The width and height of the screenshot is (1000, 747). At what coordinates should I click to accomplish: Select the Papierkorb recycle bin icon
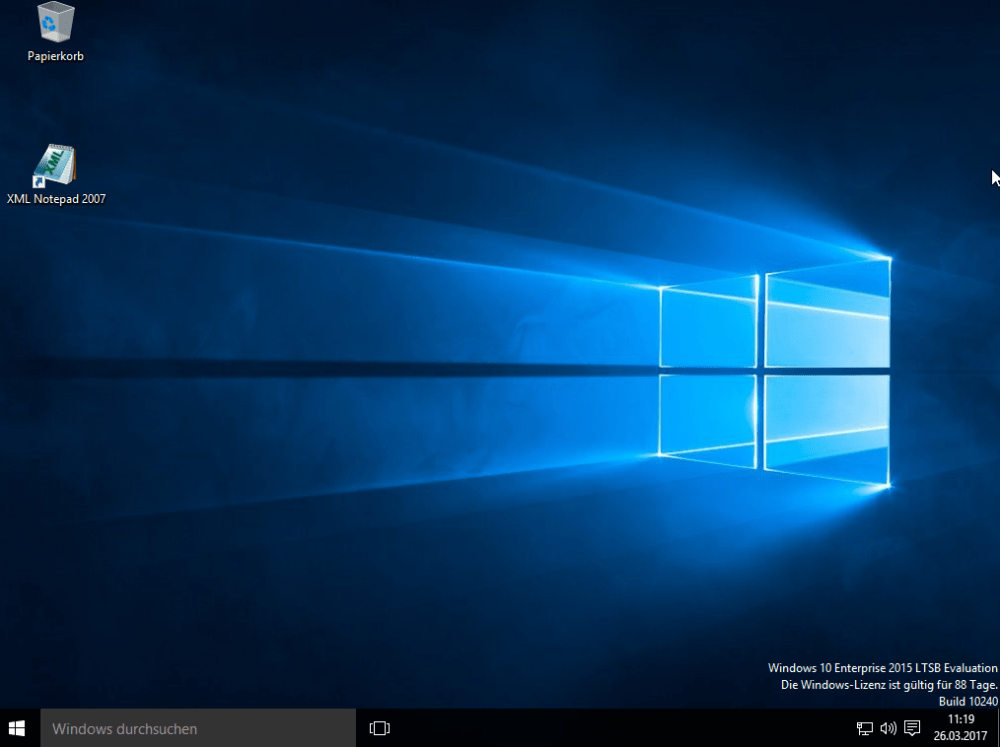55,22
